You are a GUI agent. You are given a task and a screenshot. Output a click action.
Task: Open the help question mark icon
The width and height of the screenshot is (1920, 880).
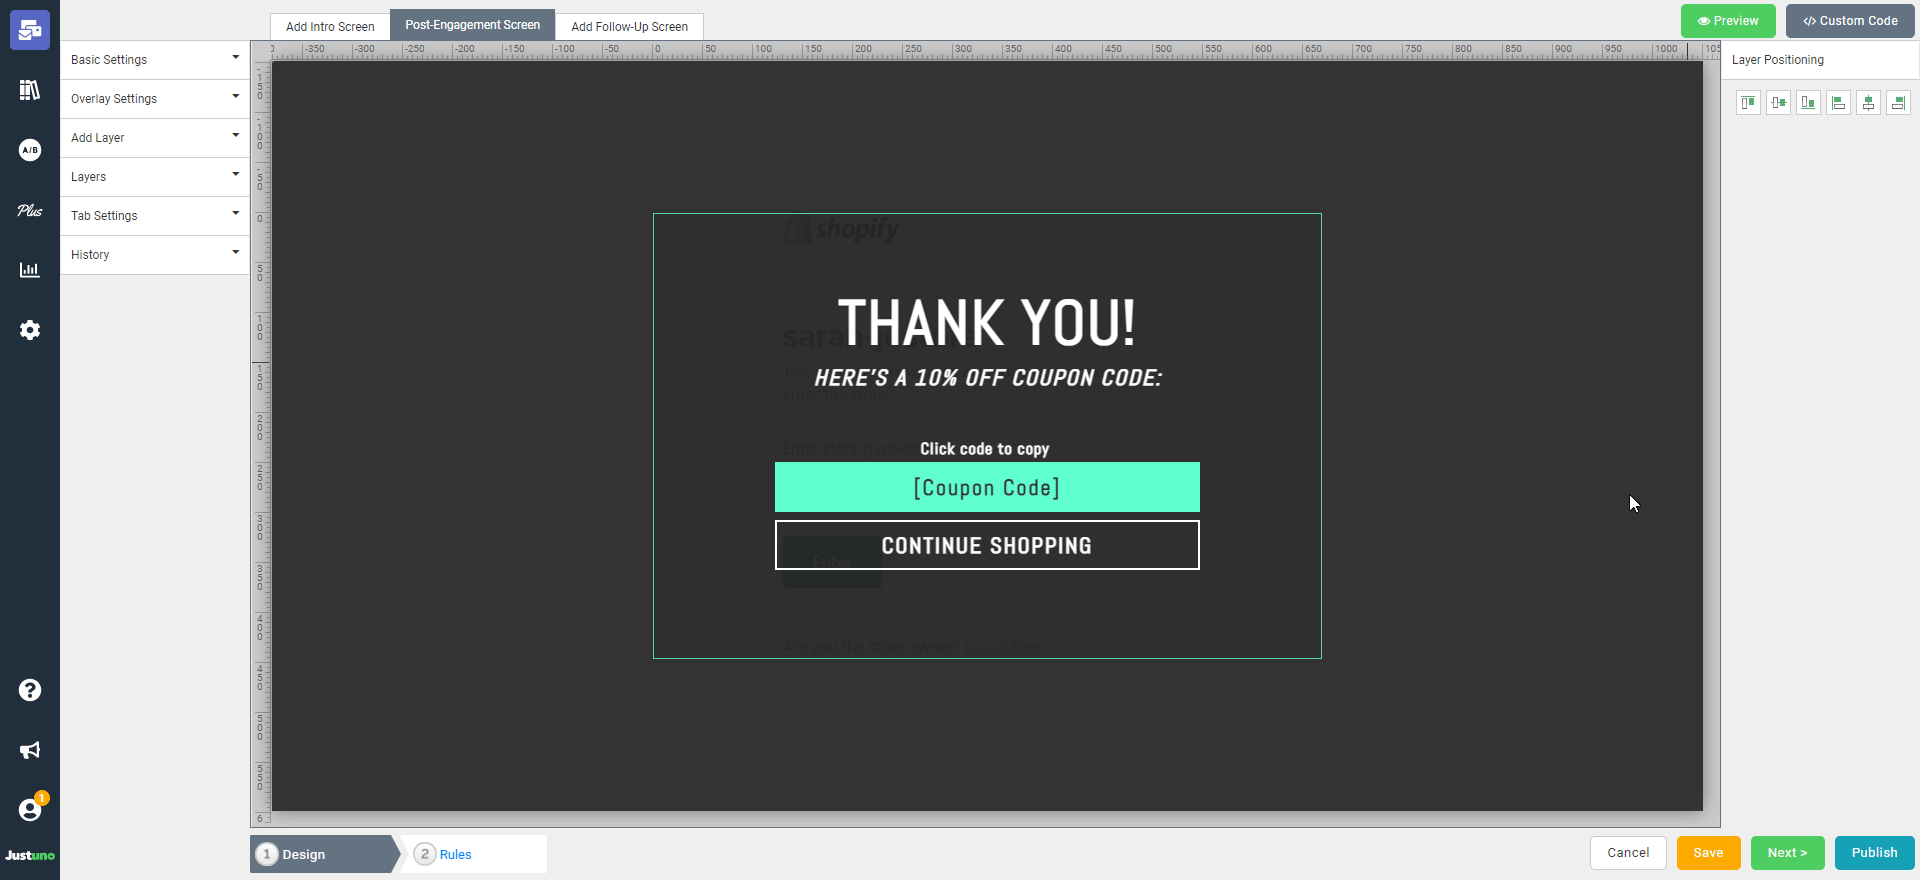30,690
